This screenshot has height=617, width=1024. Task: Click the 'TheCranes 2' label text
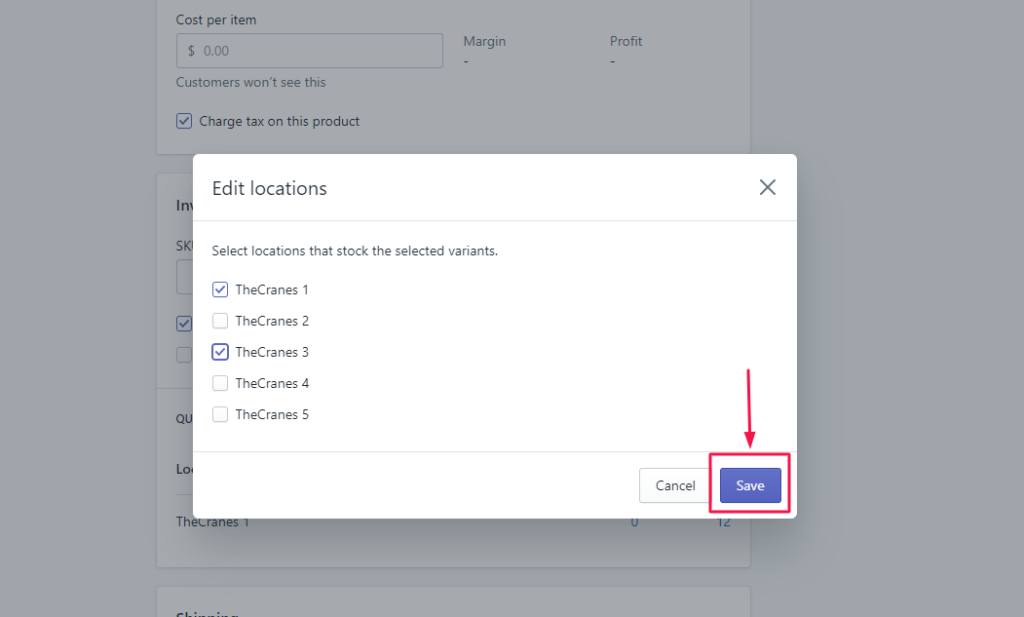(x=272, y=321)
